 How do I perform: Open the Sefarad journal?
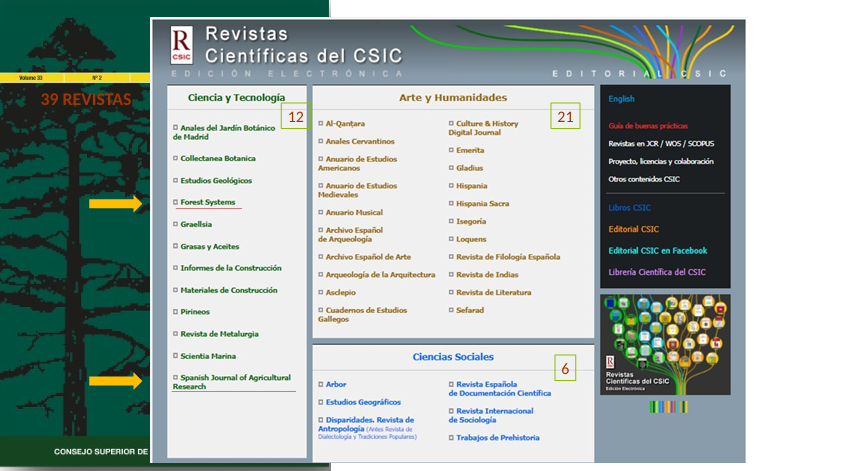coord(469,310)
